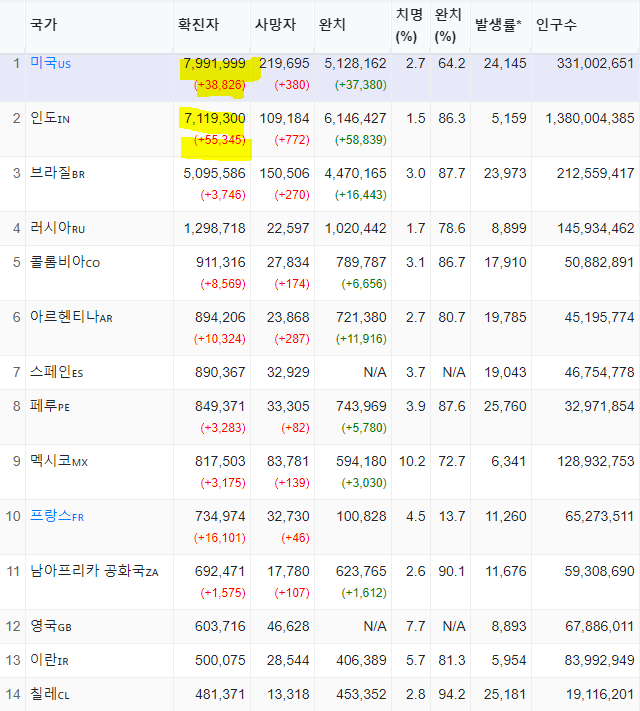Viewport: 640px width, 711px height.
Task: Click UK fatality rate 7.7
Action: (x=415, y=626)
